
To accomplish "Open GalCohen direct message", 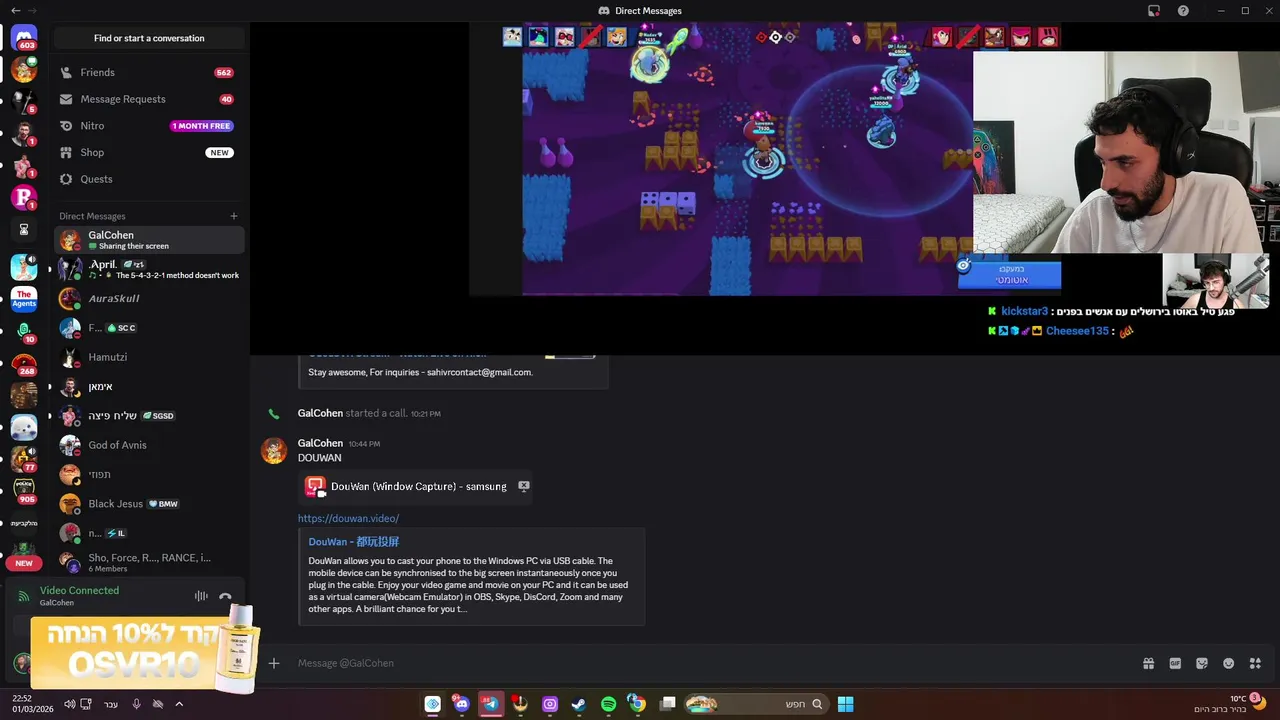I will [148, 240].
